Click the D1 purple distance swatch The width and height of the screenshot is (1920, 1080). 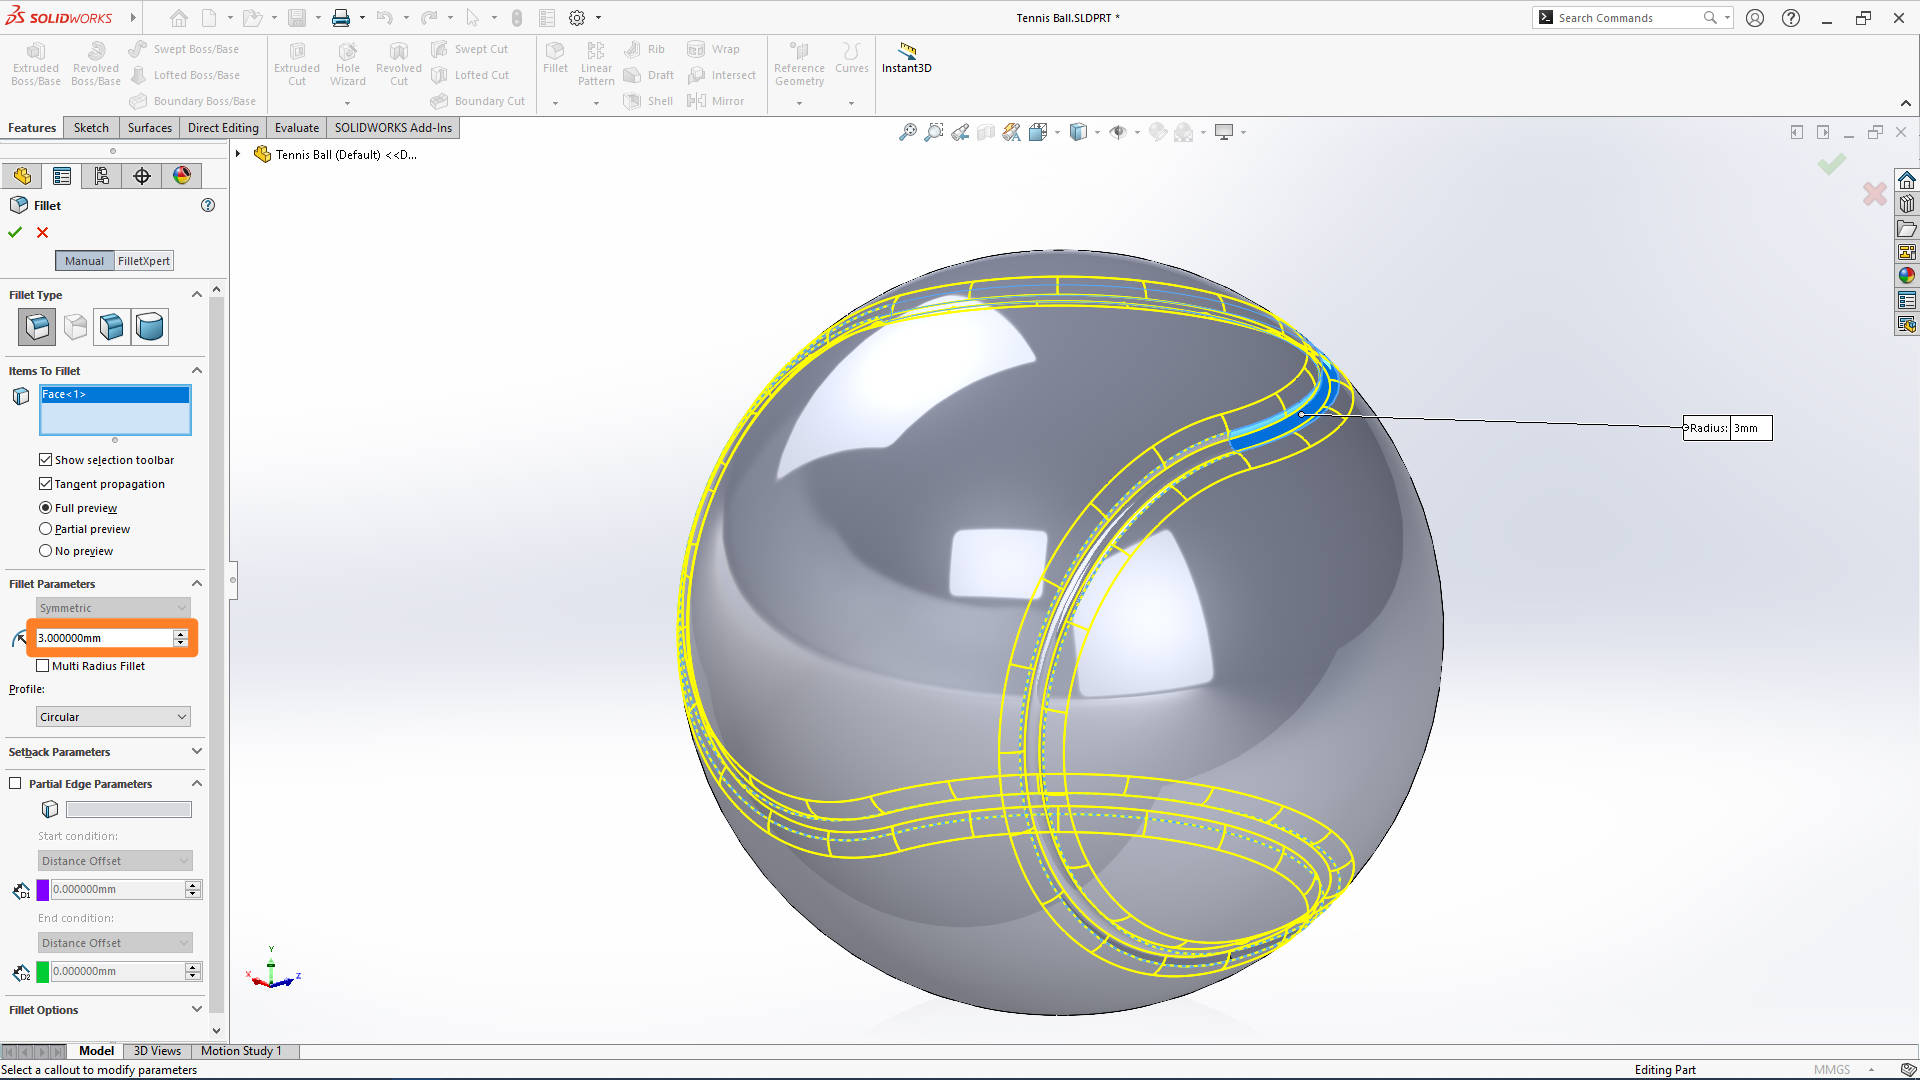[42, 889]
